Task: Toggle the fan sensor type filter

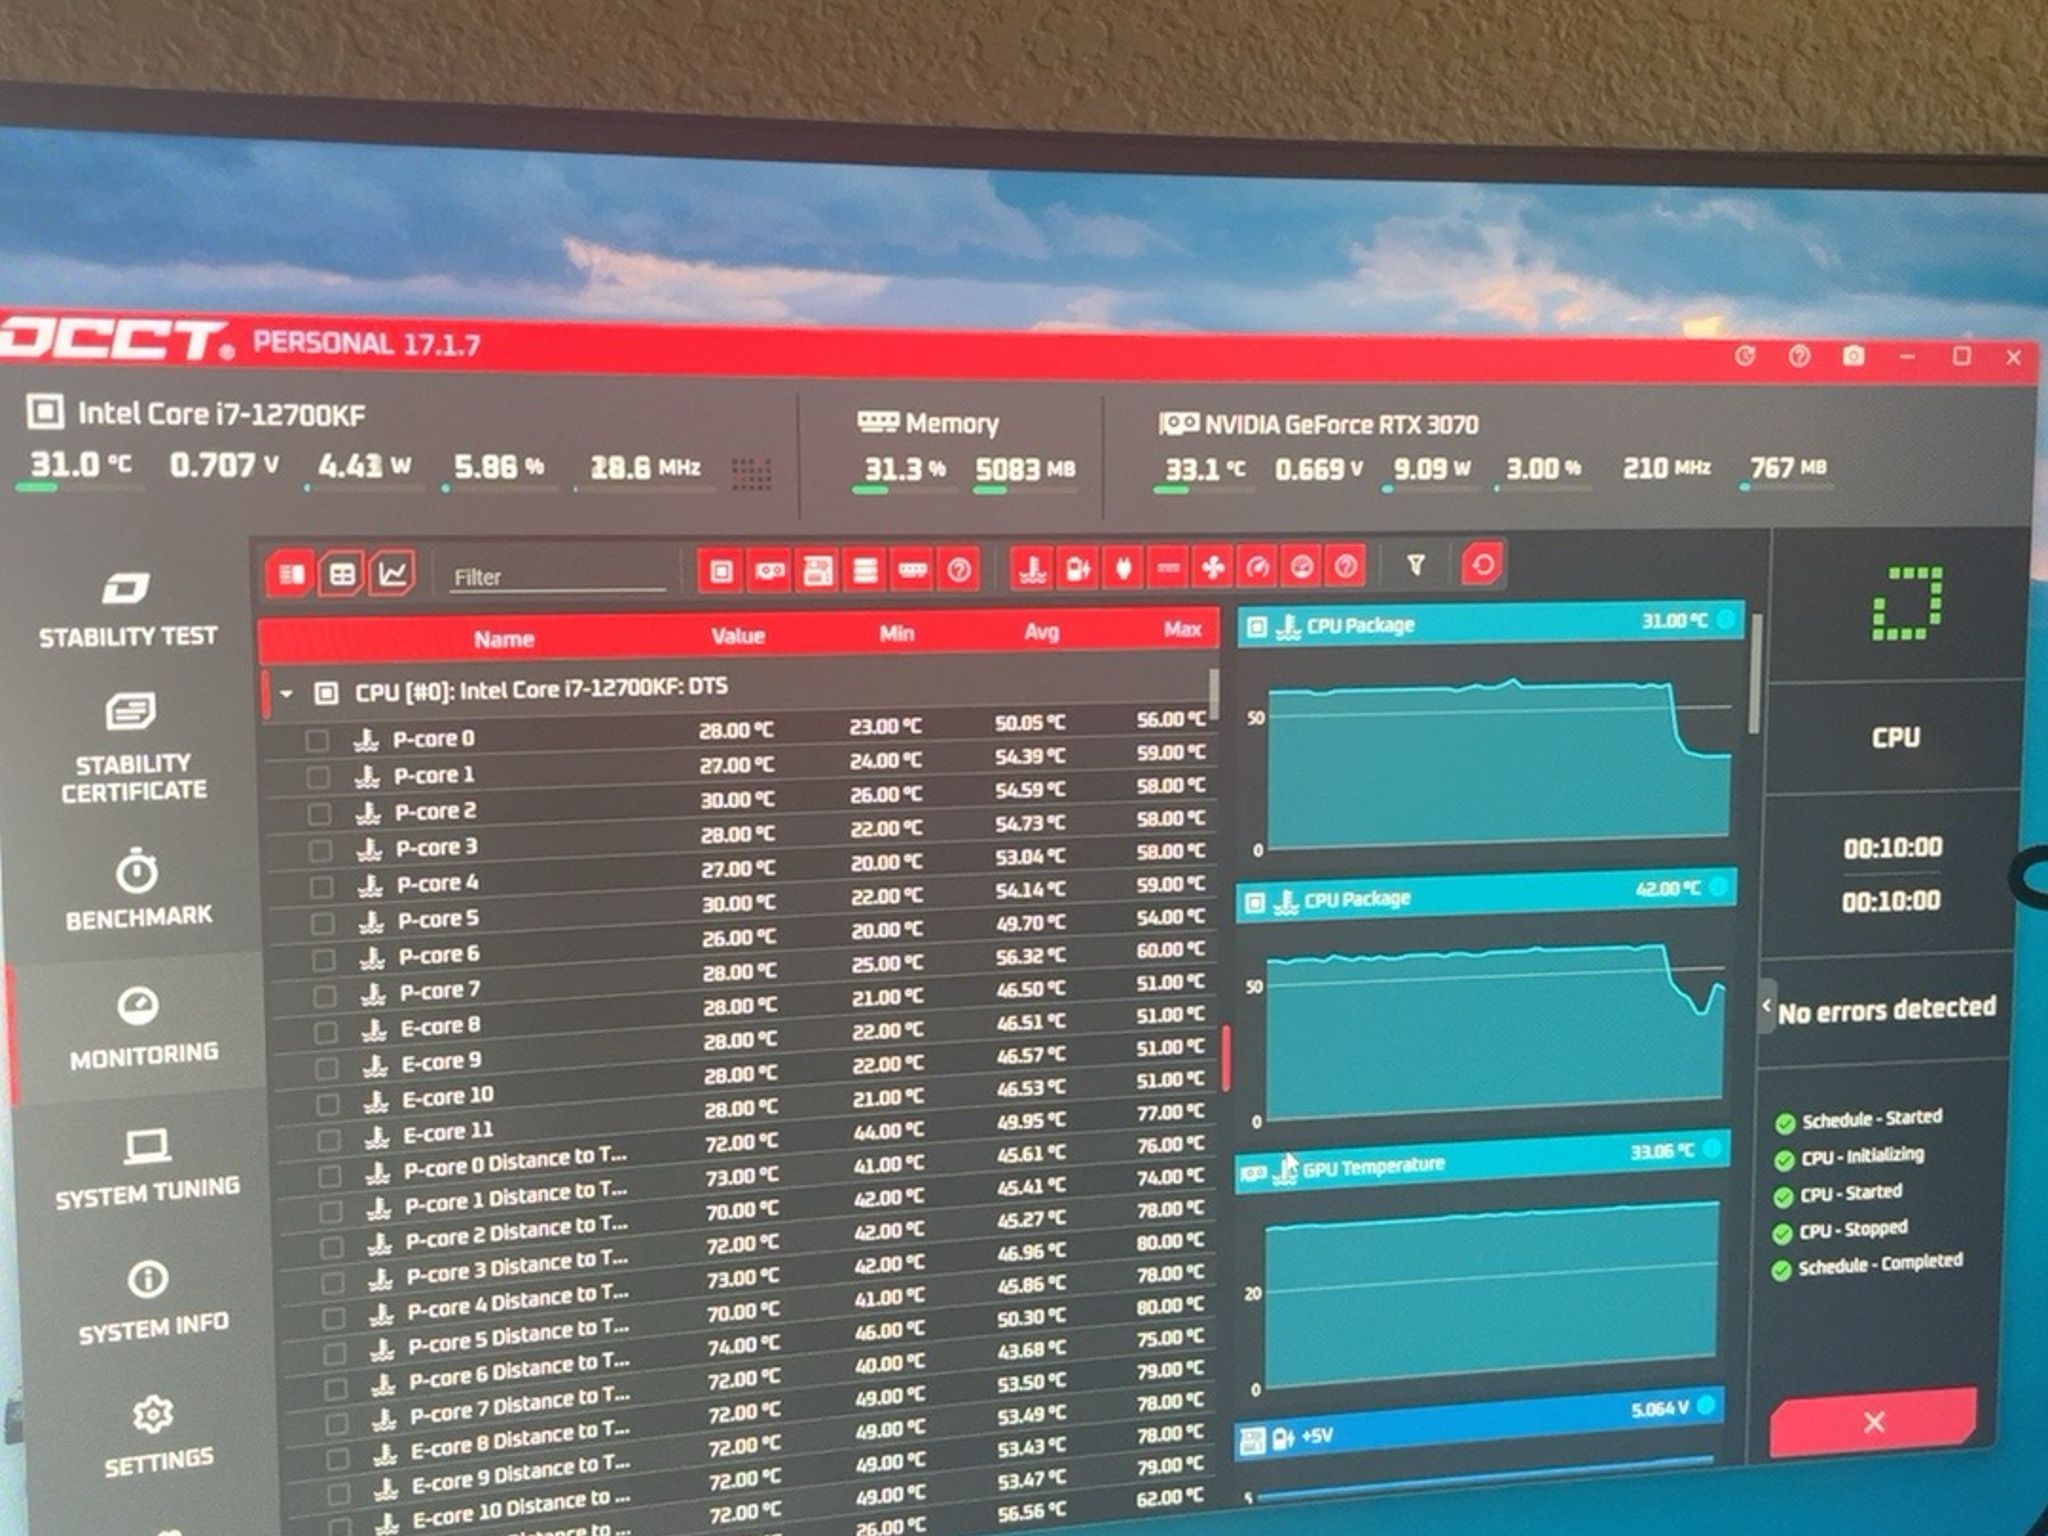Action: [1213, 569]
